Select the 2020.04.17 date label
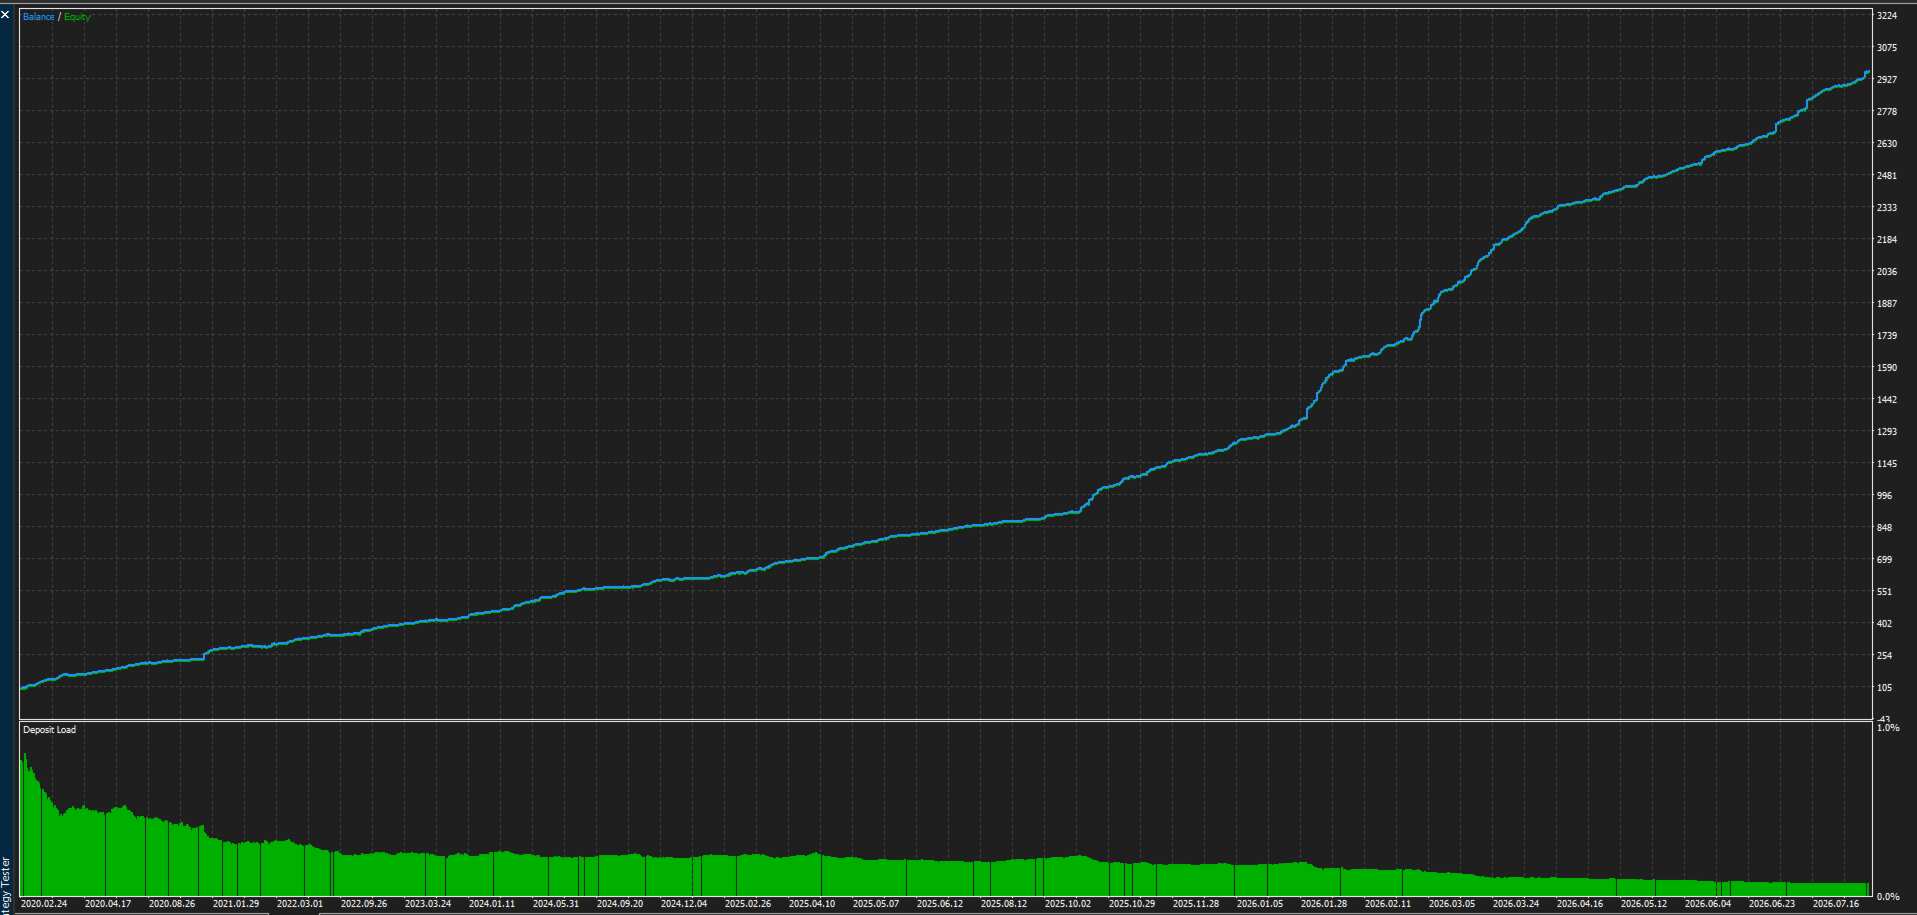Image resolution: width=1917 pixels, height=915 pixels. tap(108, 904)
